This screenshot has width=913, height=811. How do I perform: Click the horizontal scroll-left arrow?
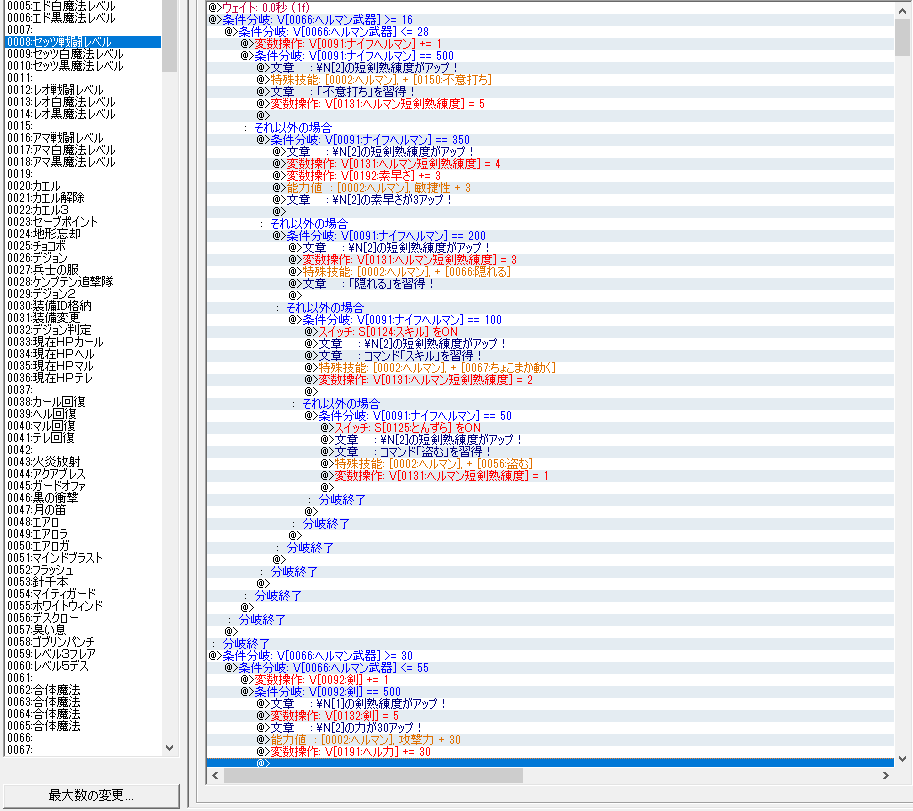pos(215,775)
